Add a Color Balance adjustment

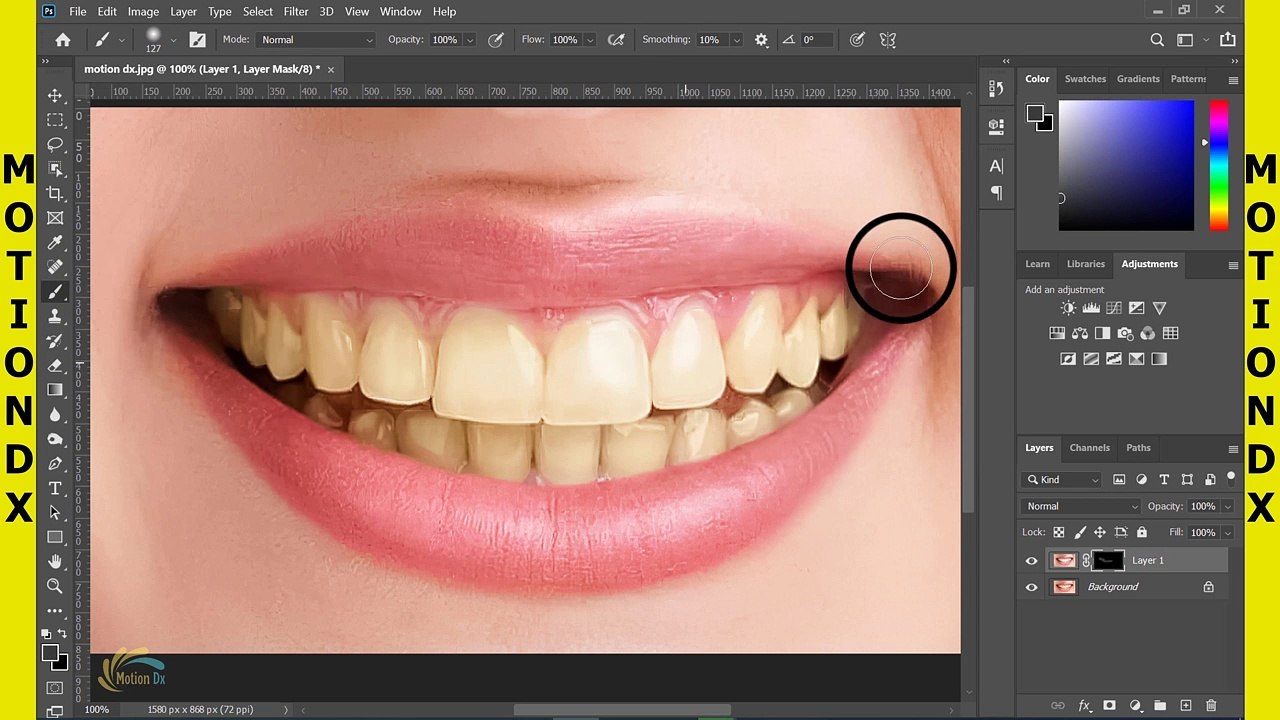[x=1080, y=333]
